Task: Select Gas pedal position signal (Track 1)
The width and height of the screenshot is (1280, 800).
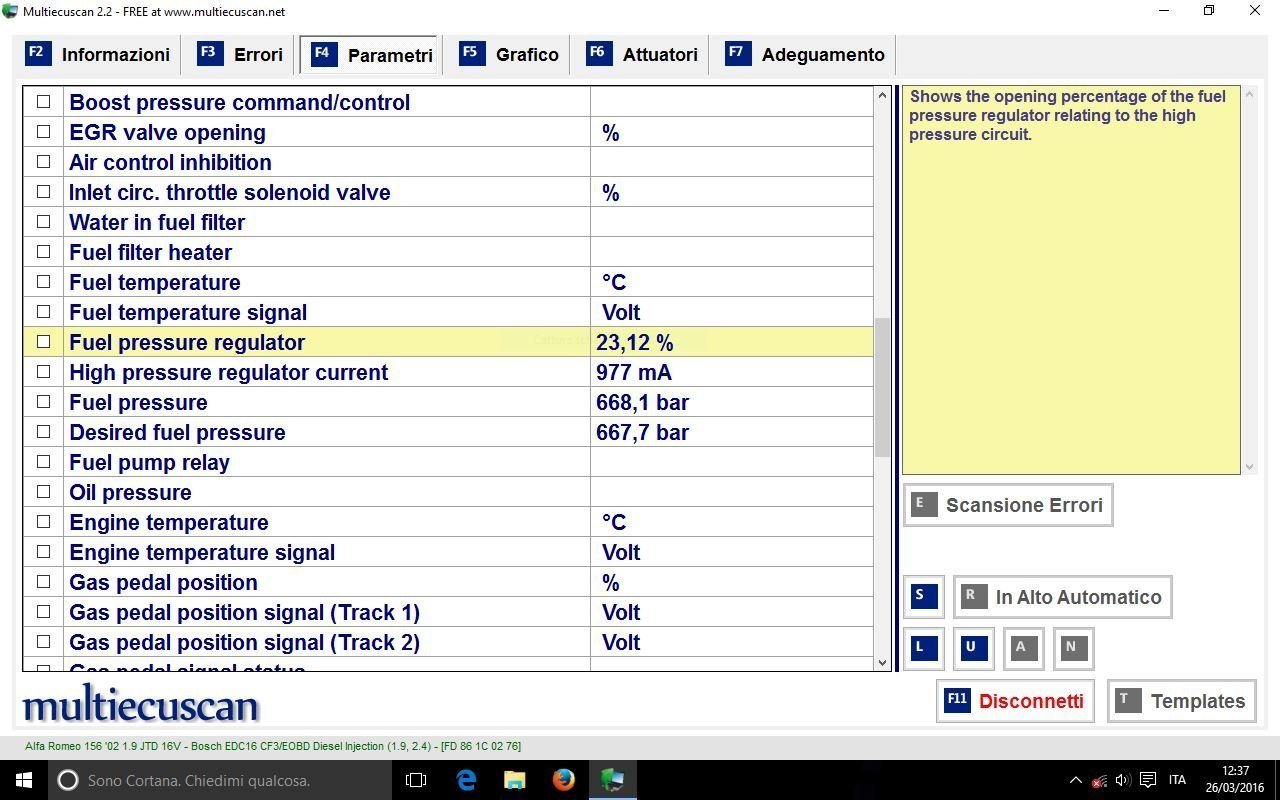Action: pyautogui.click(x=244, y=612)
